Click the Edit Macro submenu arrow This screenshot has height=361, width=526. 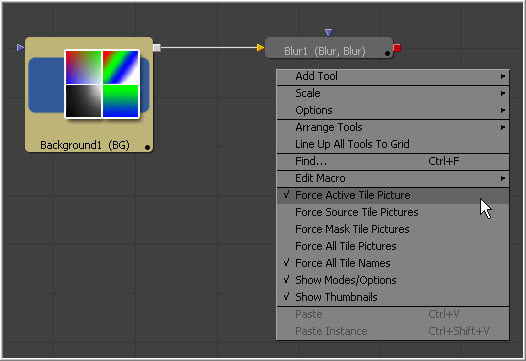pyautogui.click(x=503, y=178)
